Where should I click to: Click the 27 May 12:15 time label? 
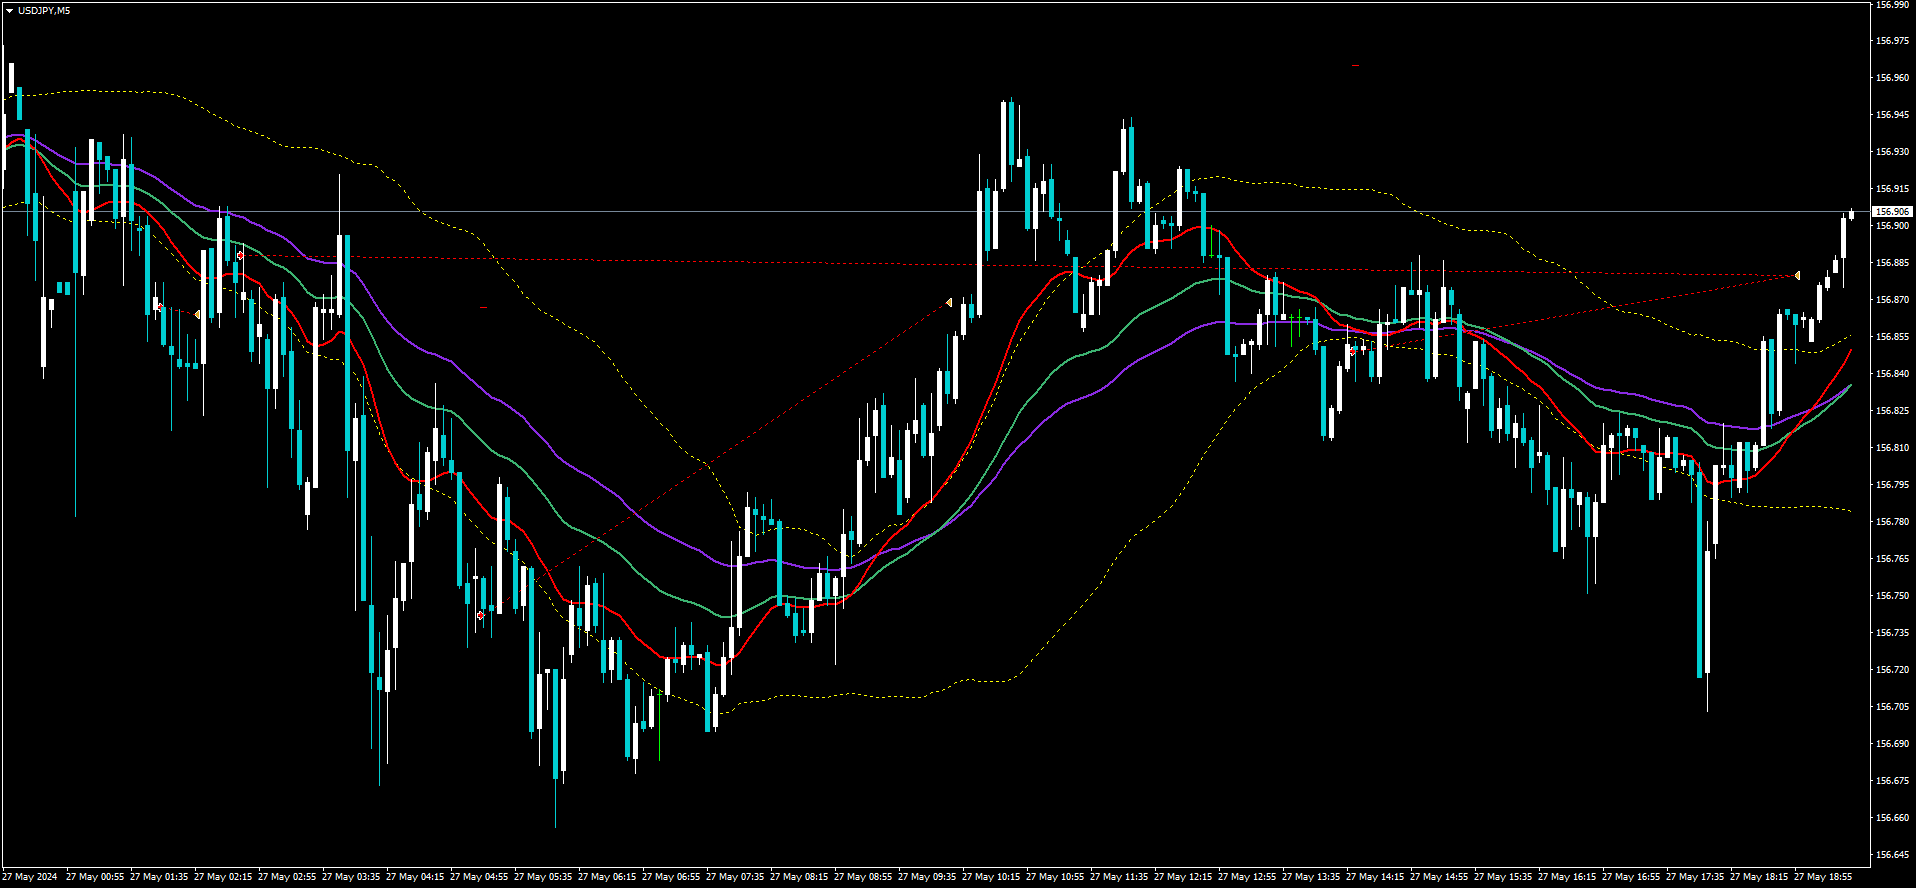pyautogui.click(x=1183, y=877)
